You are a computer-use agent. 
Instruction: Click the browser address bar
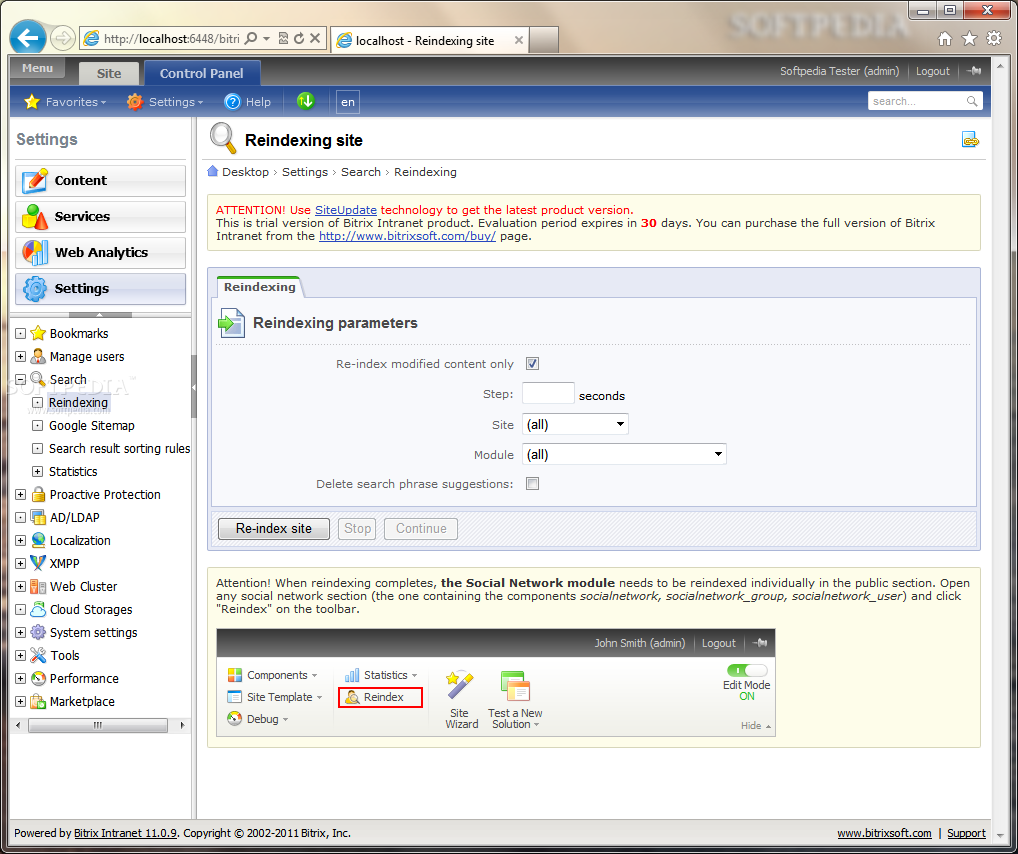click(171, 38)
